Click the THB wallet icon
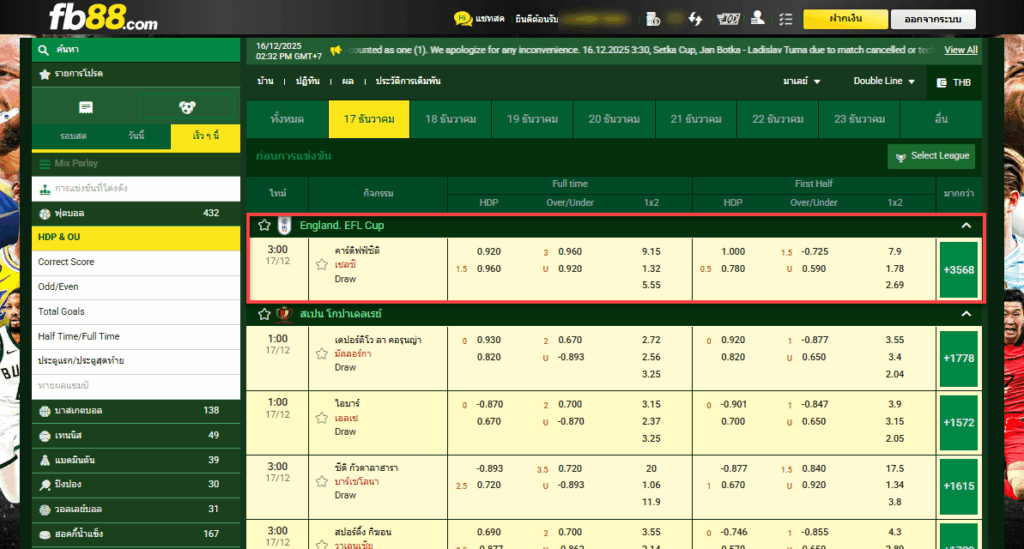This screenshot has width=1024, height=549. tap(942, 83)
